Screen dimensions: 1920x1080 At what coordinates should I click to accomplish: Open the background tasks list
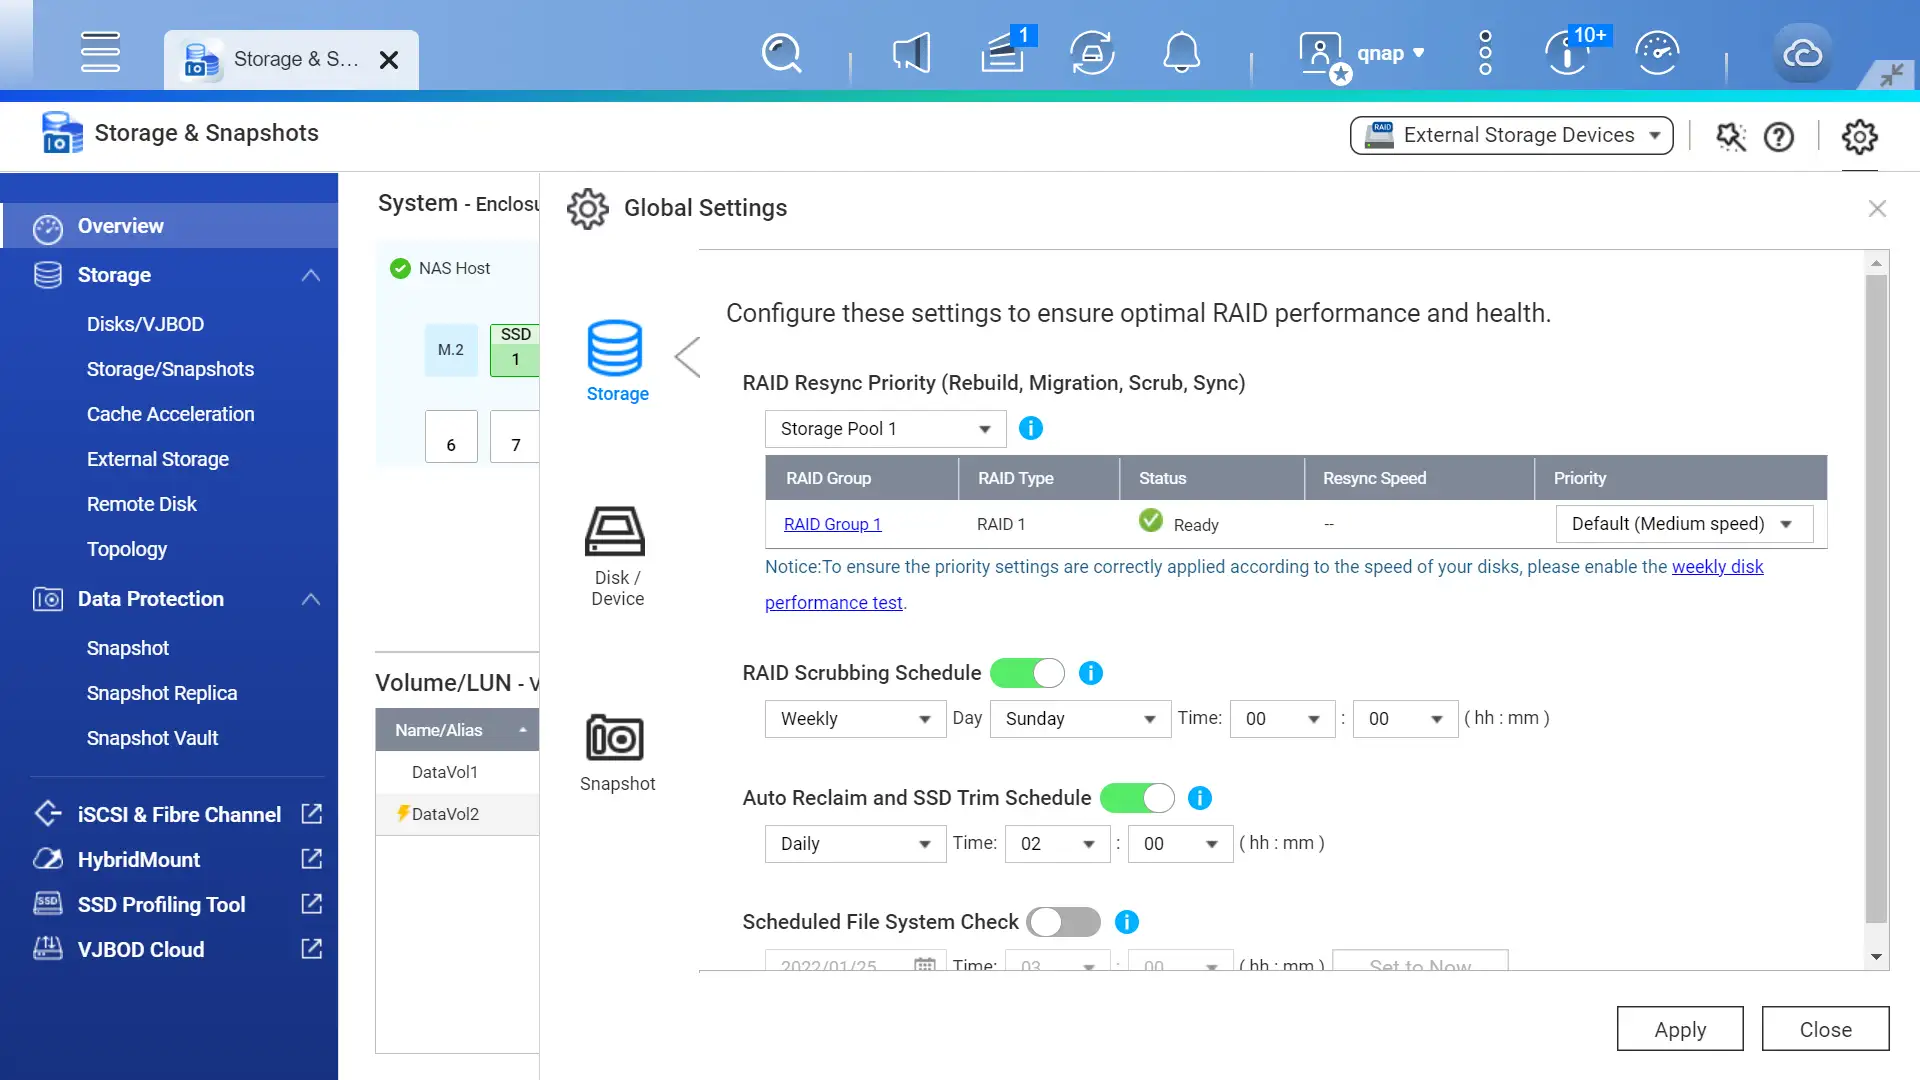(x=1003, y=53)
